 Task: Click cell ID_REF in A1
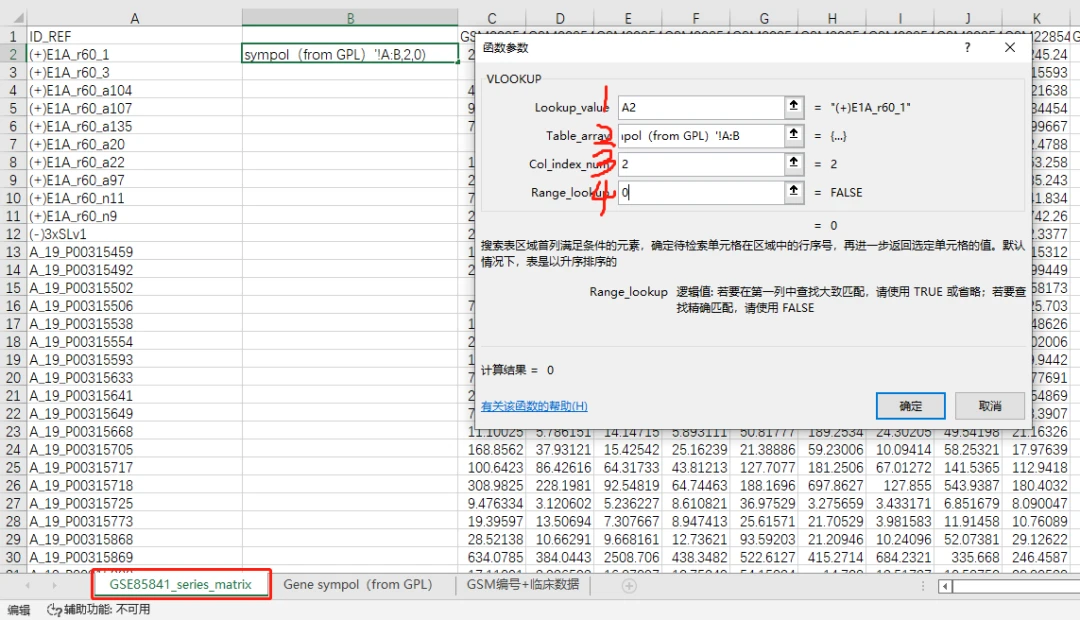coord(134,36)
